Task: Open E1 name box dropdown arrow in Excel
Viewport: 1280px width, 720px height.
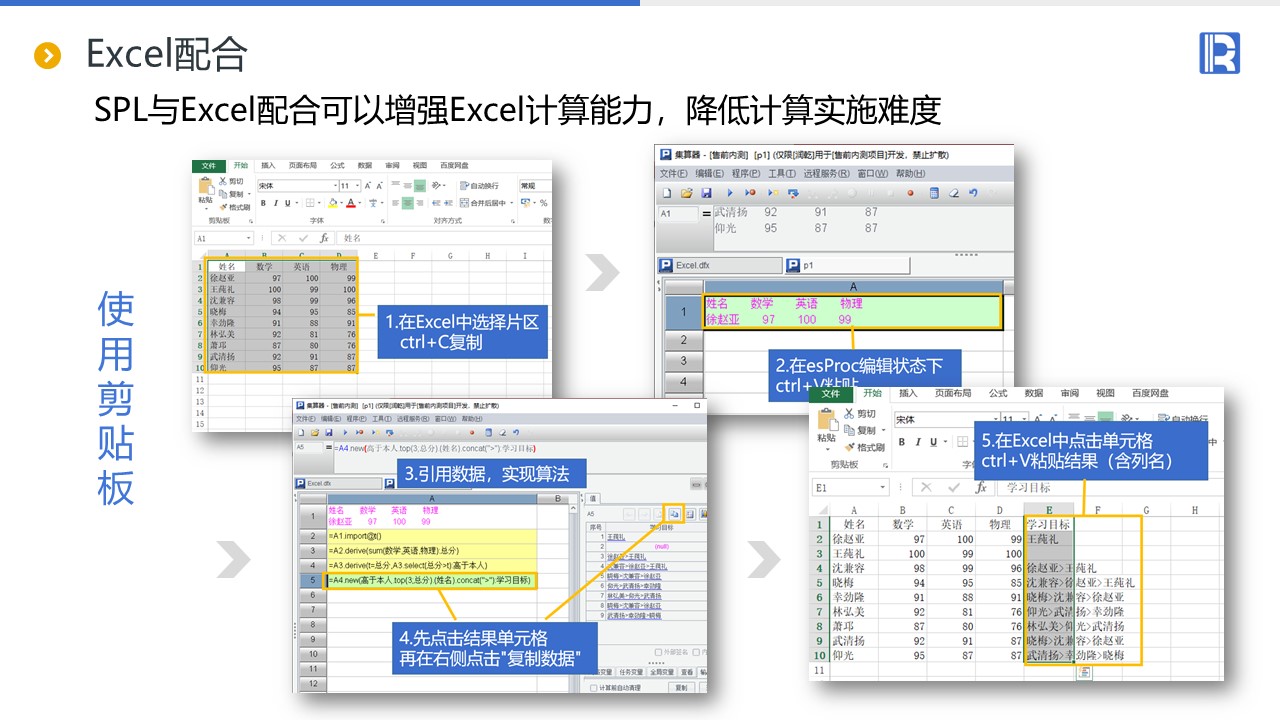Action: [x=883, y=487]
